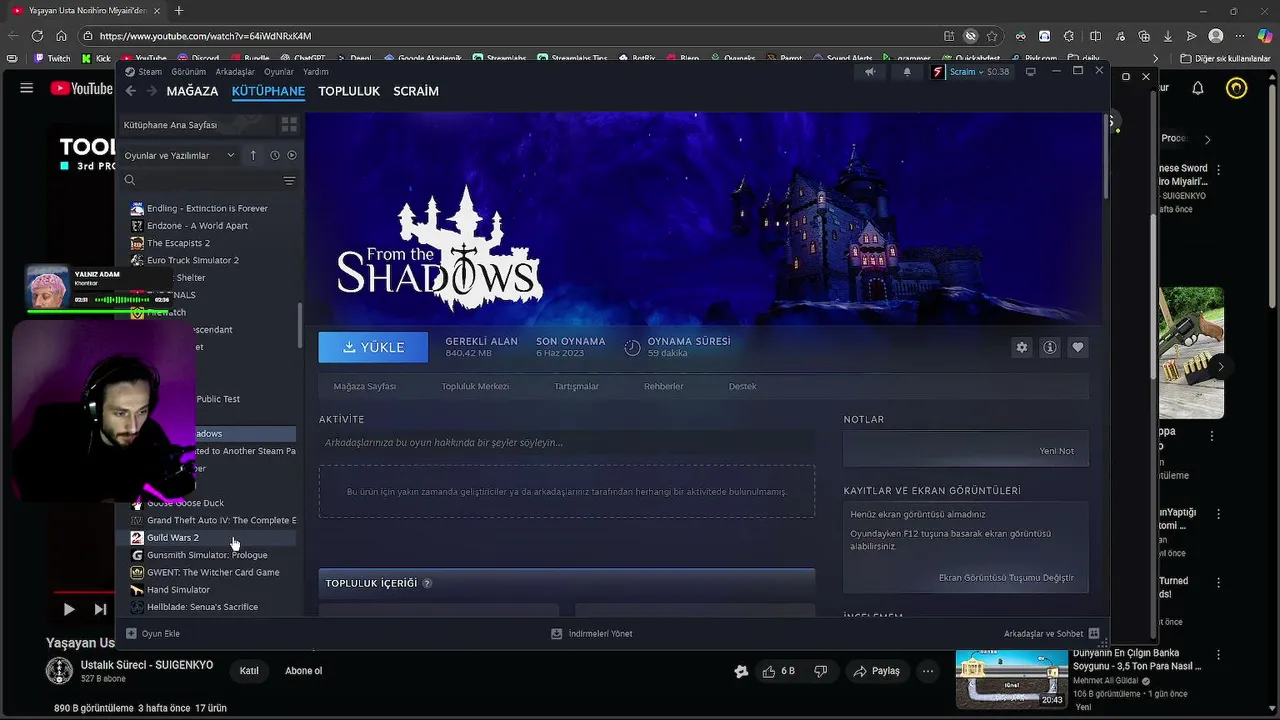Open the Steam menu in menu bar
The image size is (1280, 720).
pos(150,72)
